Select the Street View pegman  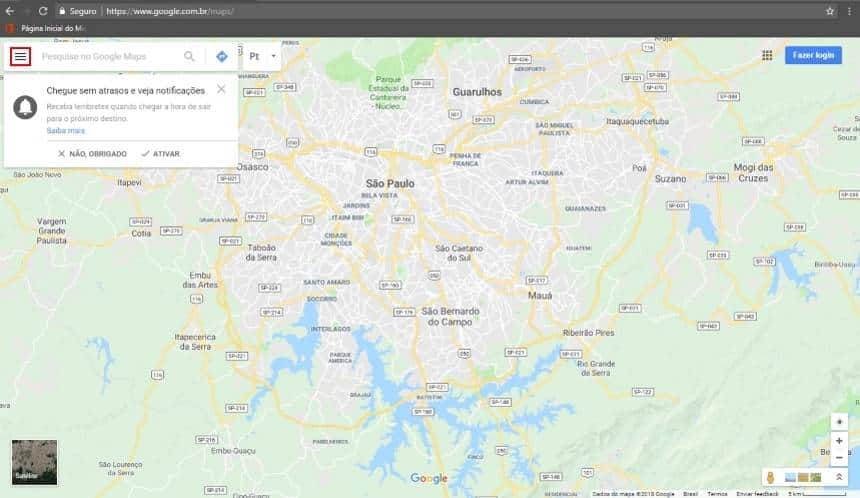[770, 477]
